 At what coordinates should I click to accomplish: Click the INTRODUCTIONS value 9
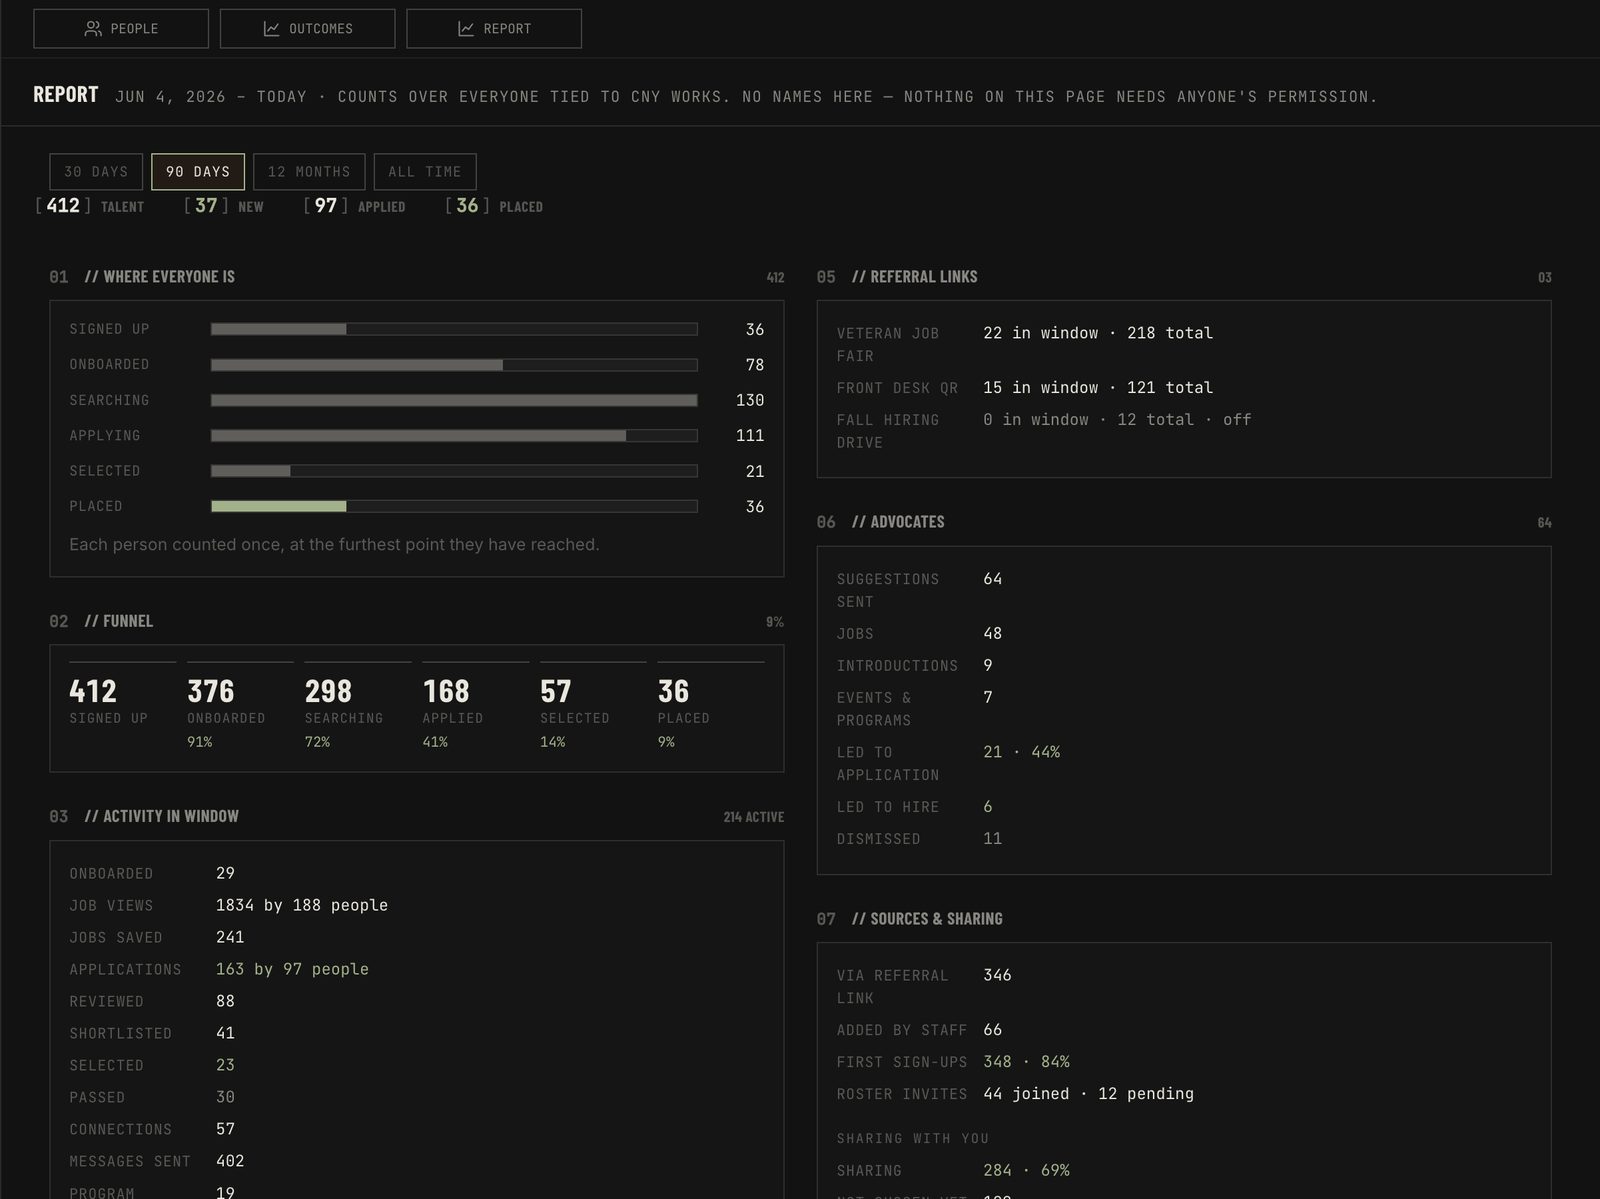point(988,665)
